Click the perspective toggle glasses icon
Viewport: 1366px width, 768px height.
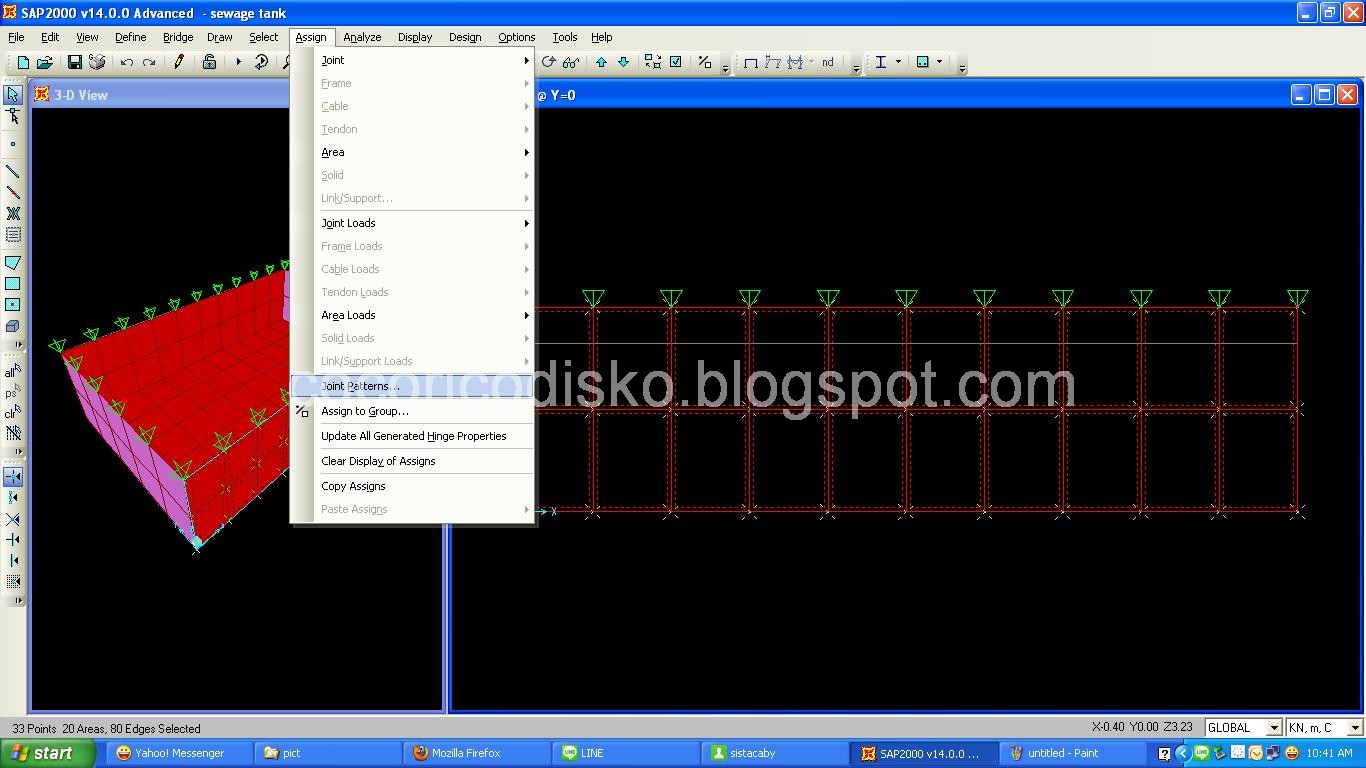point(571,62)
